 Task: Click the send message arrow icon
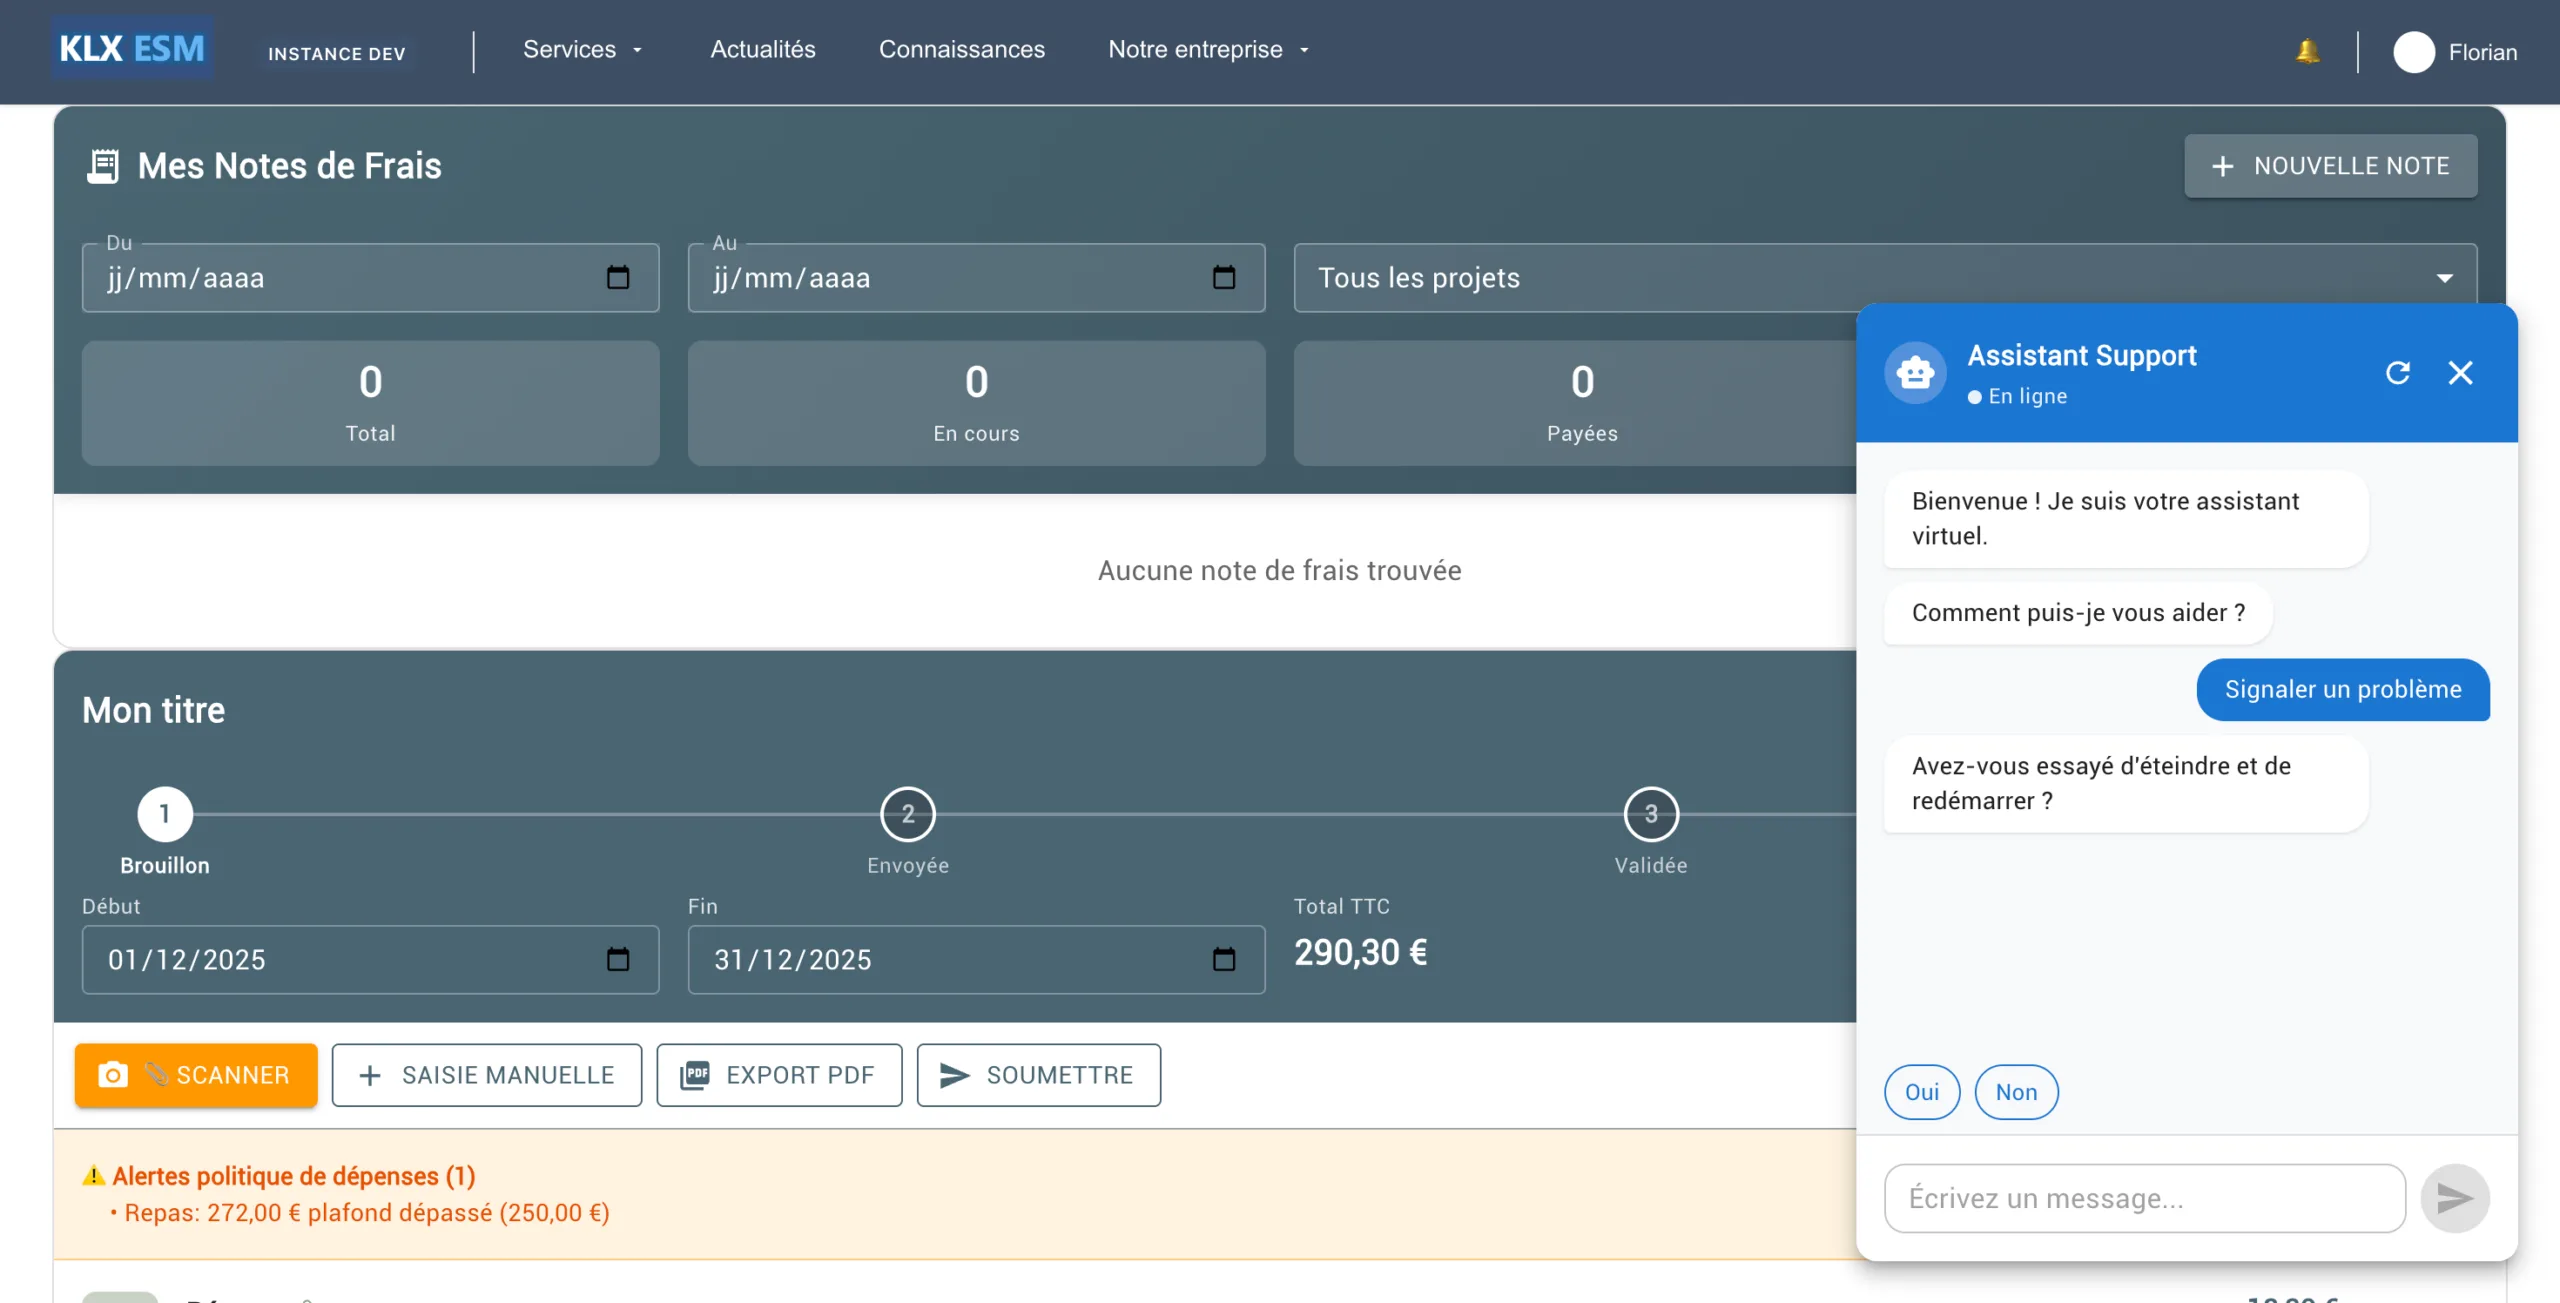pyautogui.click(x=2454, y=1198)
